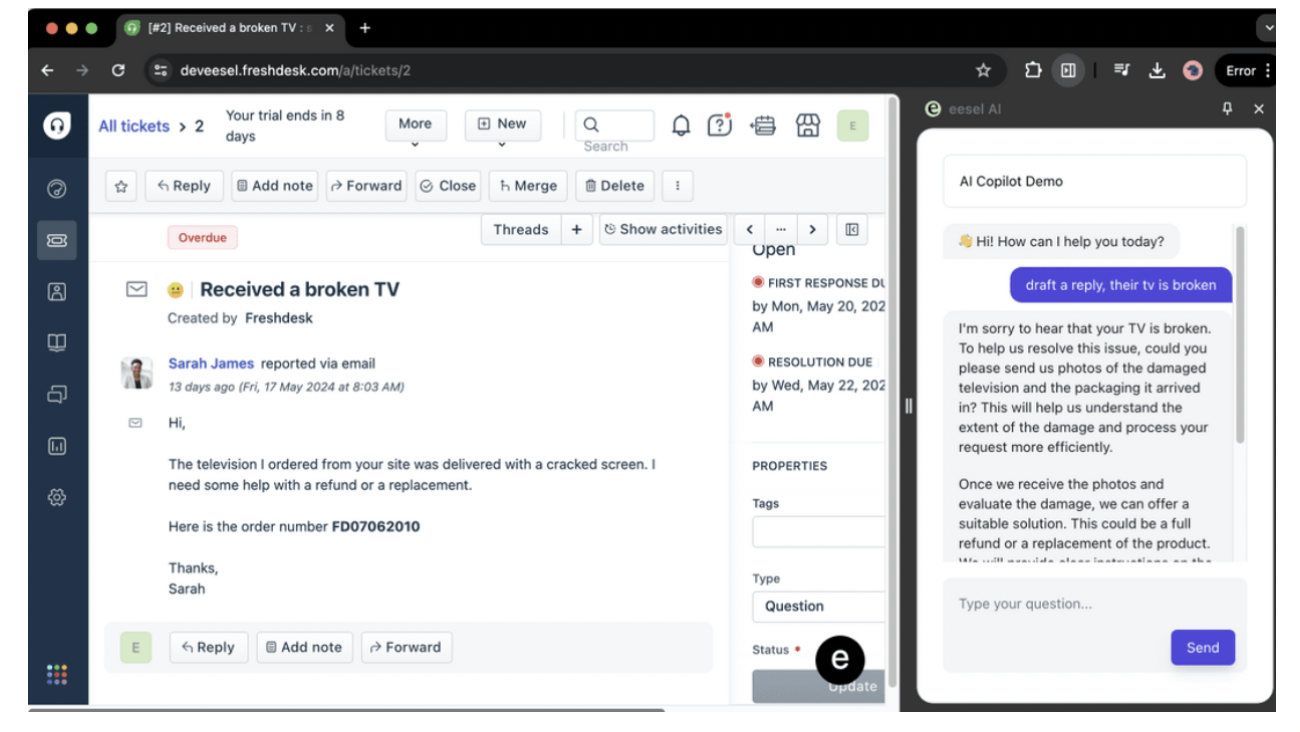1300x732 pixels.
Task: Click the eesel chat scrollbar
Action: point(1241,335)
